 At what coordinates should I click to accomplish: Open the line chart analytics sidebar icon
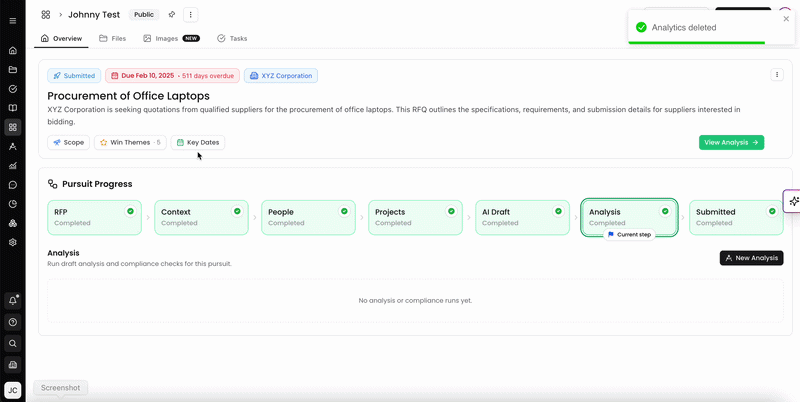13,165
